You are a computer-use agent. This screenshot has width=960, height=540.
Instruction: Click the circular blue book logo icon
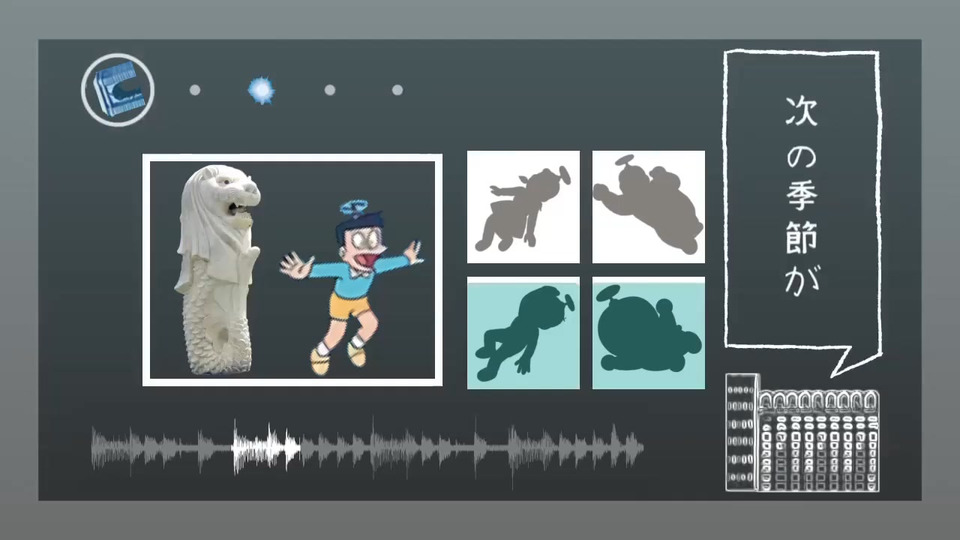tap(118, 90)
